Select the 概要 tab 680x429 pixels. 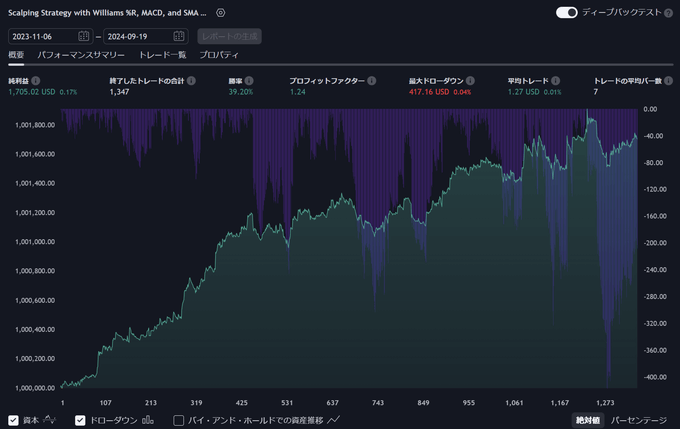tap(16, 55)
